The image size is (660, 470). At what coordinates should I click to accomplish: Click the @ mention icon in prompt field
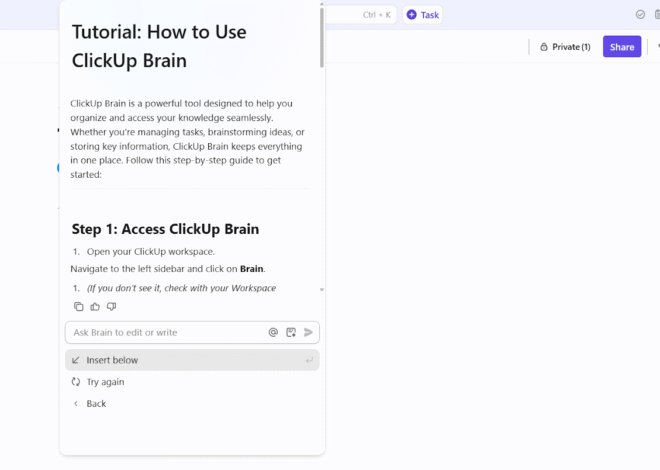[x=273, y=332]
